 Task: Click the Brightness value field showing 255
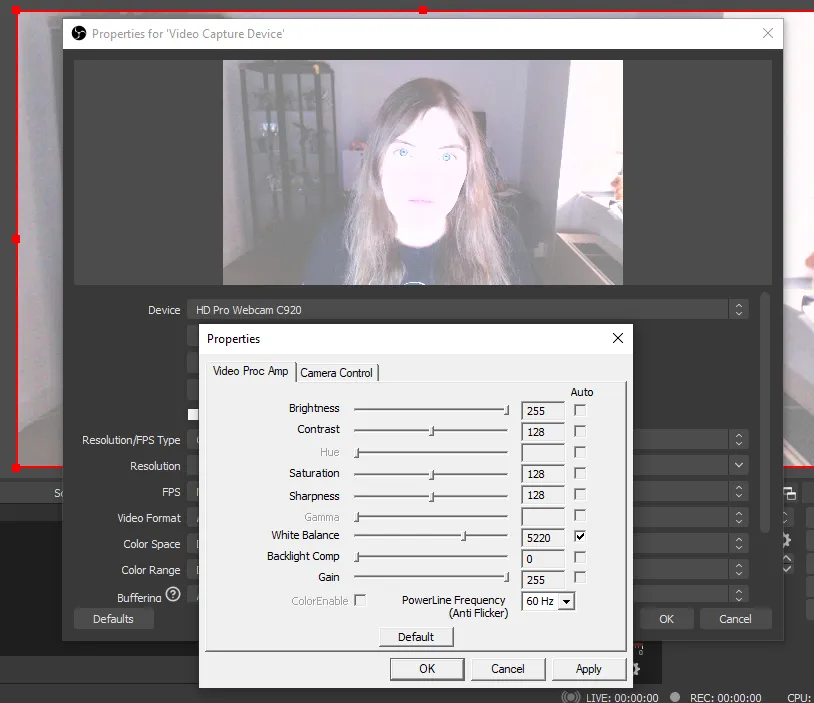[542, 410]
